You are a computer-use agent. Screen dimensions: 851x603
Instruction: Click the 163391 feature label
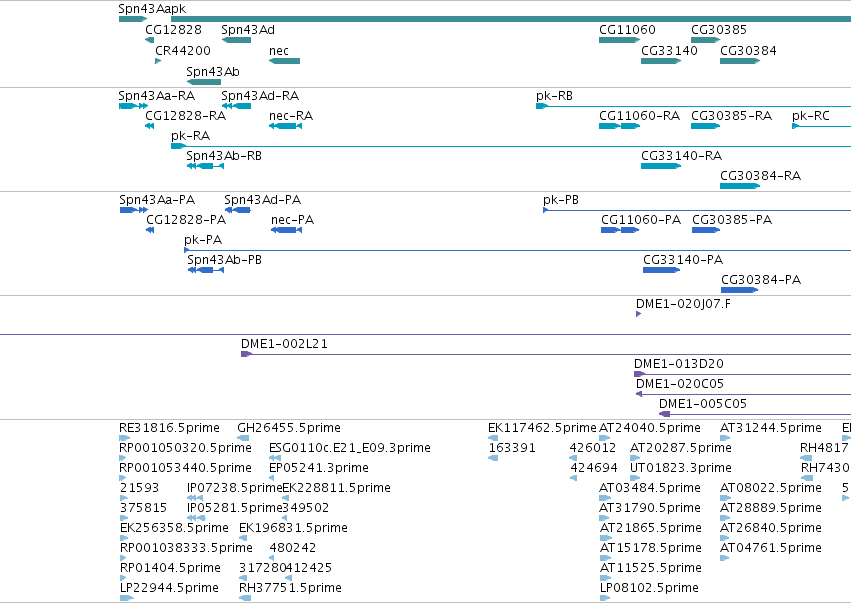click(x=512, y=448)
